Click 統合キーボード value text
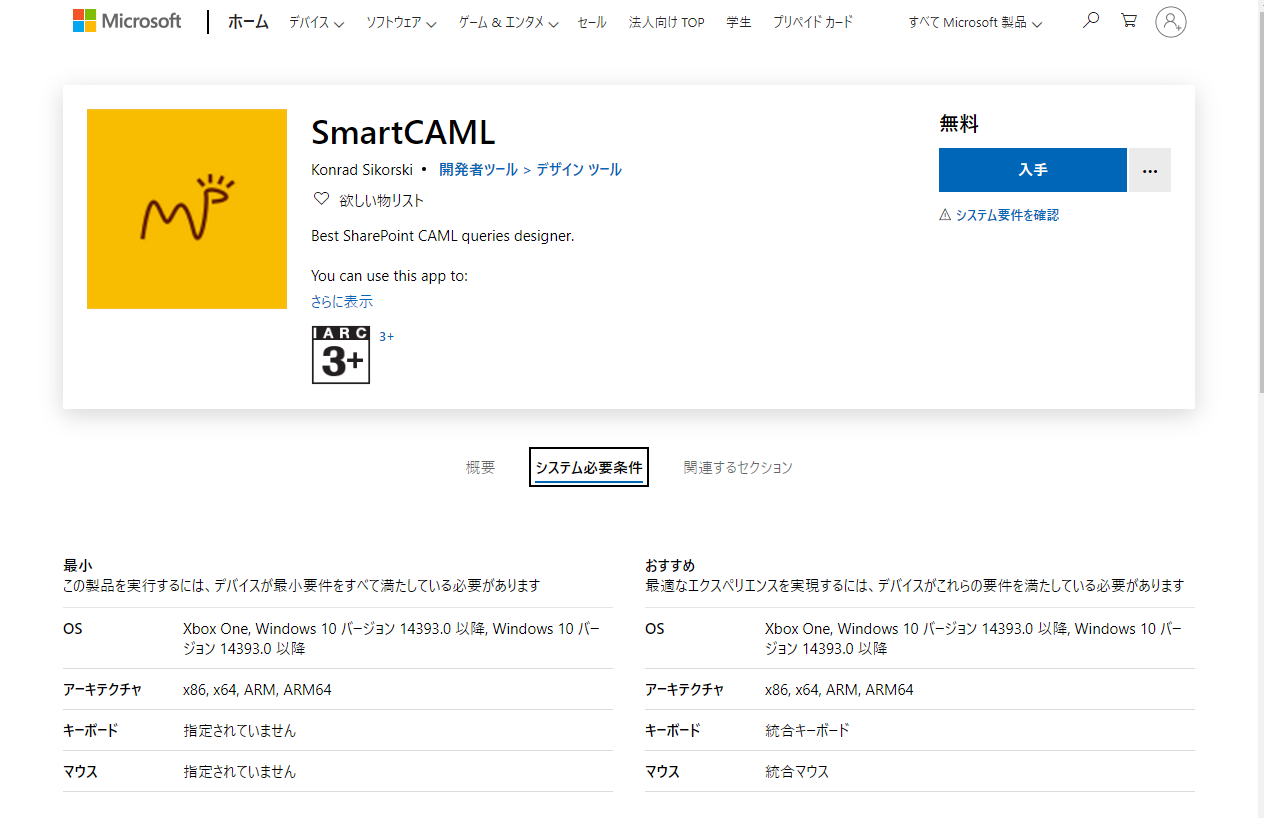Viewport: 1264px width, 818px height. pyautogui.click(x=807, y=730)
